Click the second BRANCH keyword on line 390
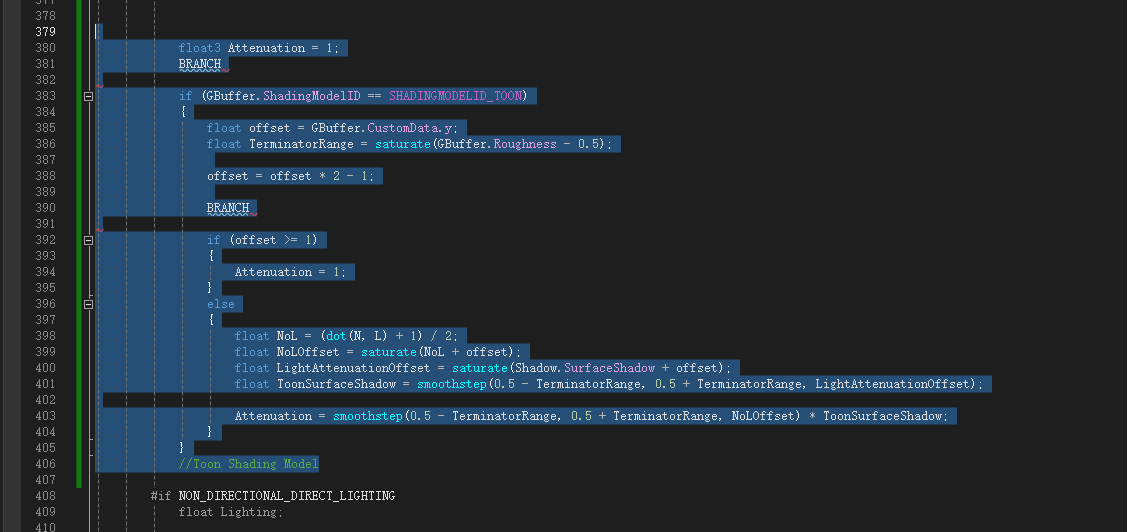 click(228, 208)
